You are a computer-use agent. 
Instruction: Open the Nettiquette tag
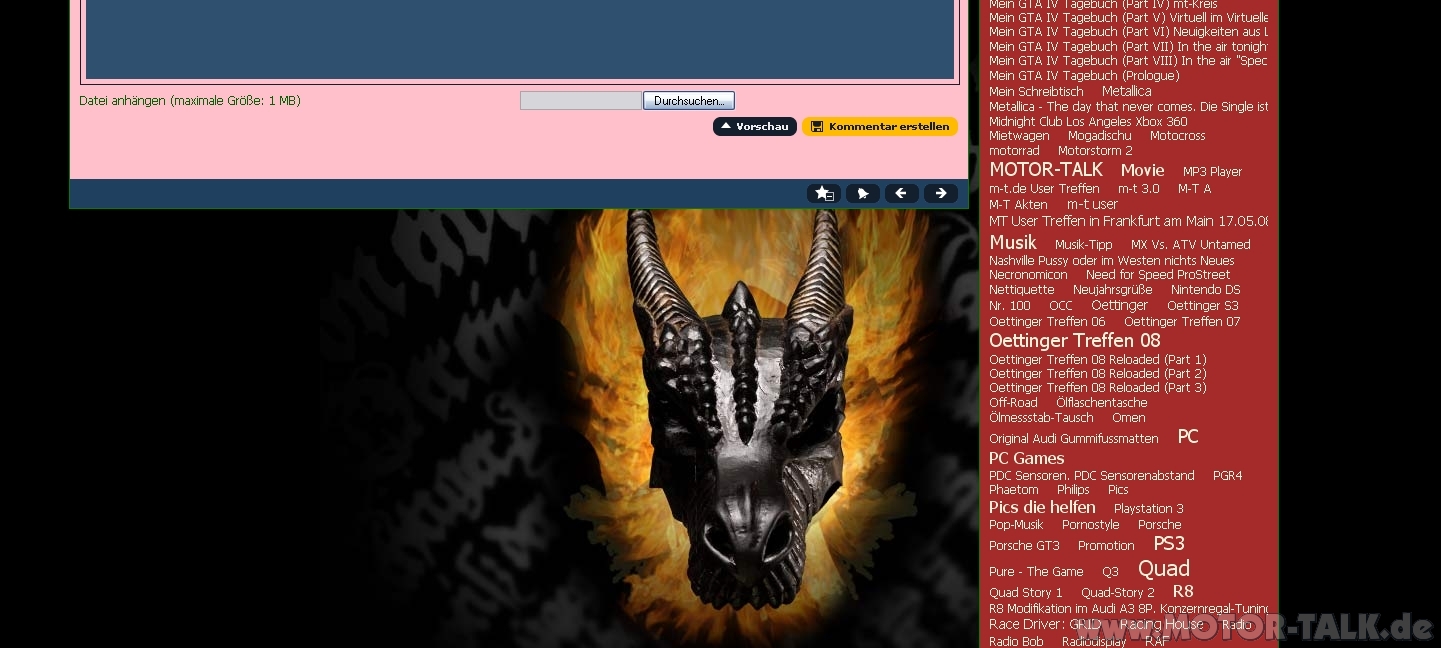[x=1022, y=290]
